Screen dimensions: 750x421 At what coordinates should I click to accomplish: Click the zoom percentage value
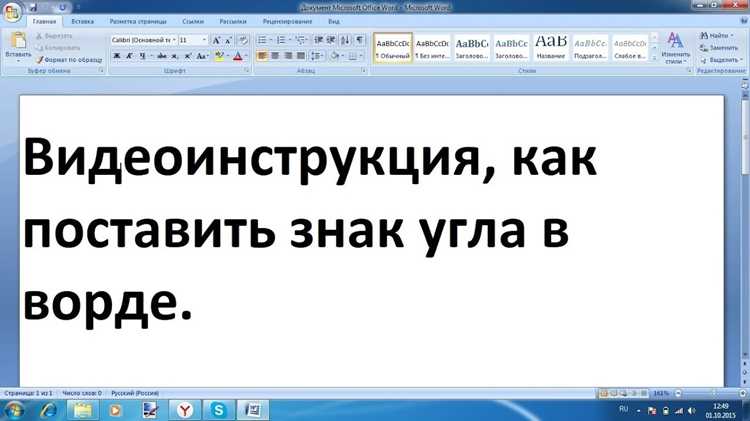tap(662, 393)
